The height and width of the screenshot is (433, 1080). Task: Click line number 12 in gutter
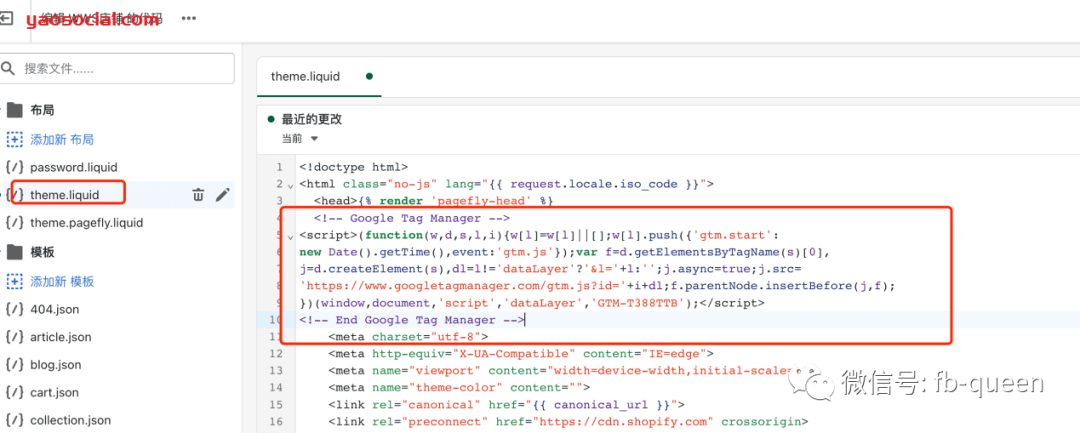(276, 354)
